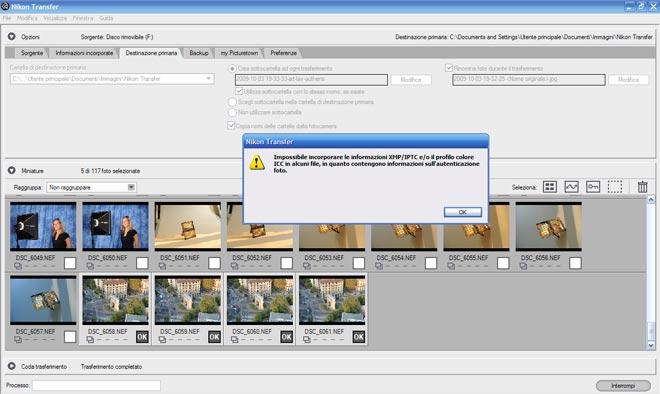Screen dimensions: 660x394
Task: Select the DSC_6057.NEF thumbnail
Action: [43, 300]
